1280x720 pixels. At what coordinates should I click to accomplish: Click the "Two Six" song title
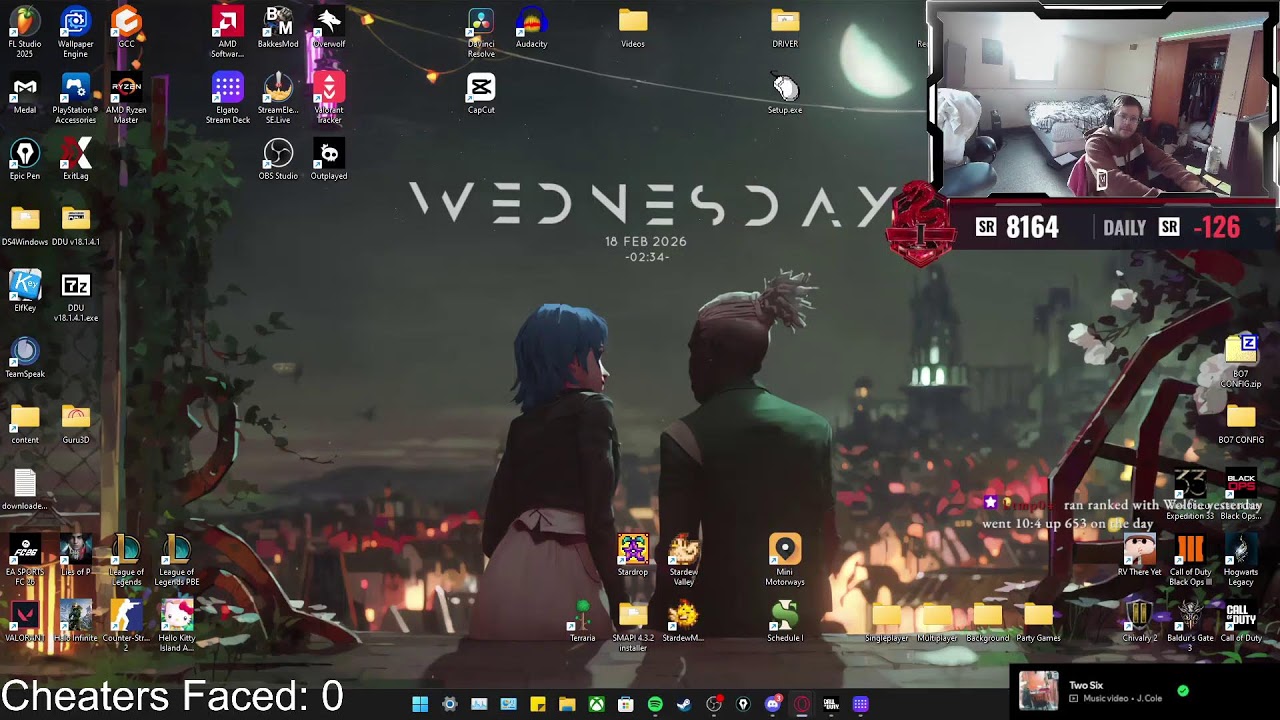click(x=1086, y=686)
